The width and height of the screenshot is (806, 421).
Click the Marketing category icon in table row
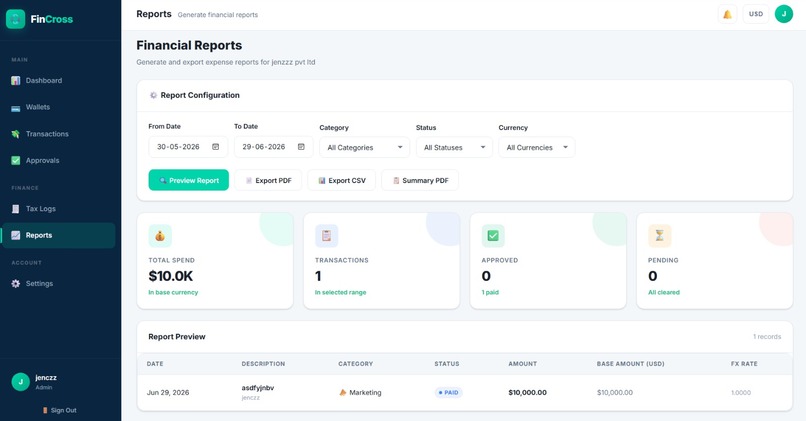(x=343, y=392)
